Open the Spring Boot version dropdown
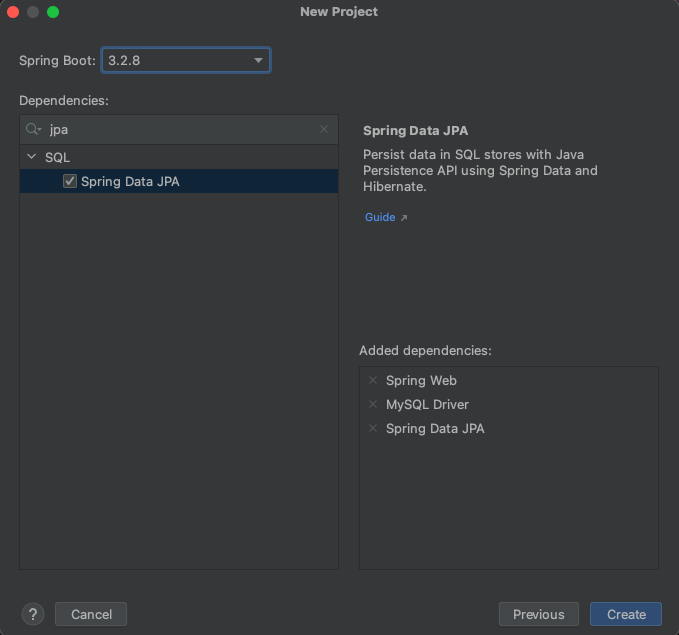 pos(186,60)
